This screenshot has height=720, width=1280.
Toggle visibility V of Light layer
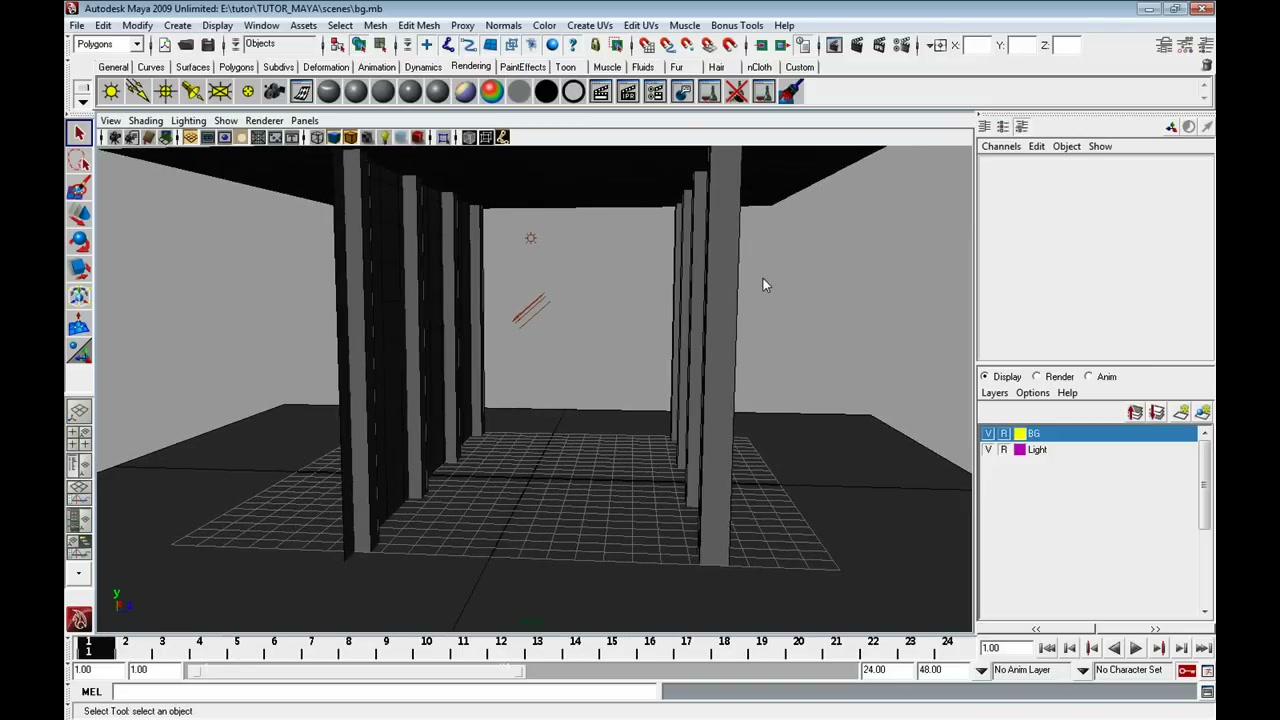[989, 450]
